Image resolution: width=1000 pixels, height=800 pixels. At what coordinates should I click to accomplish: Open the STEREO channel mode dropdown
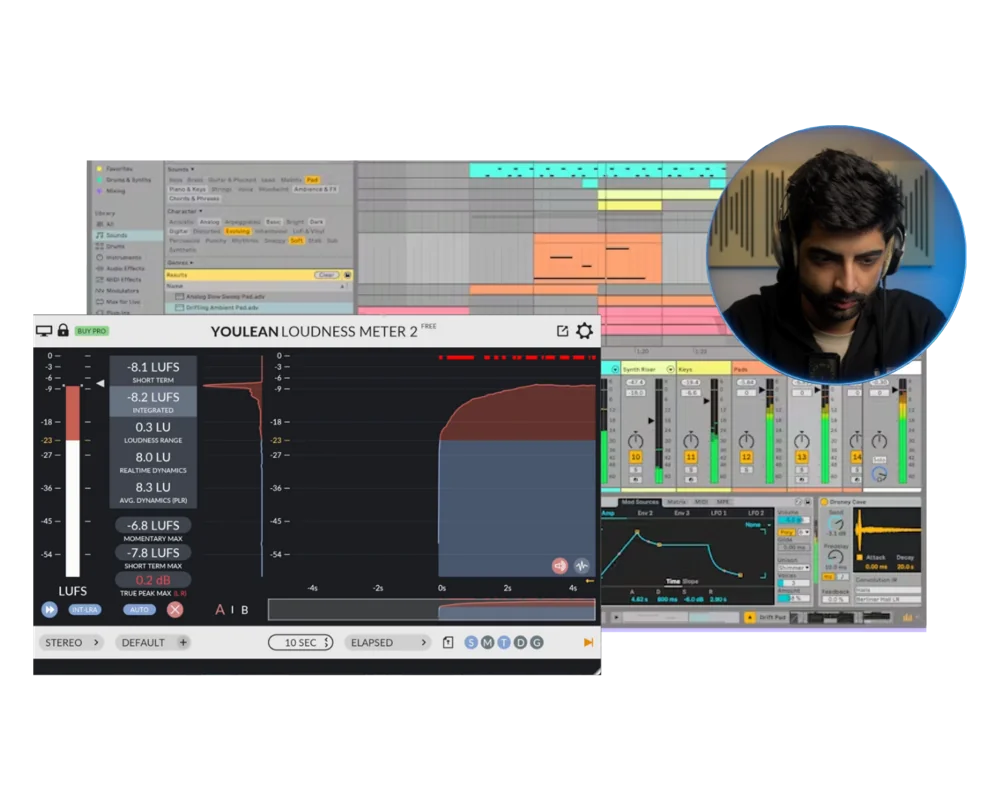(x=71, y=642)
